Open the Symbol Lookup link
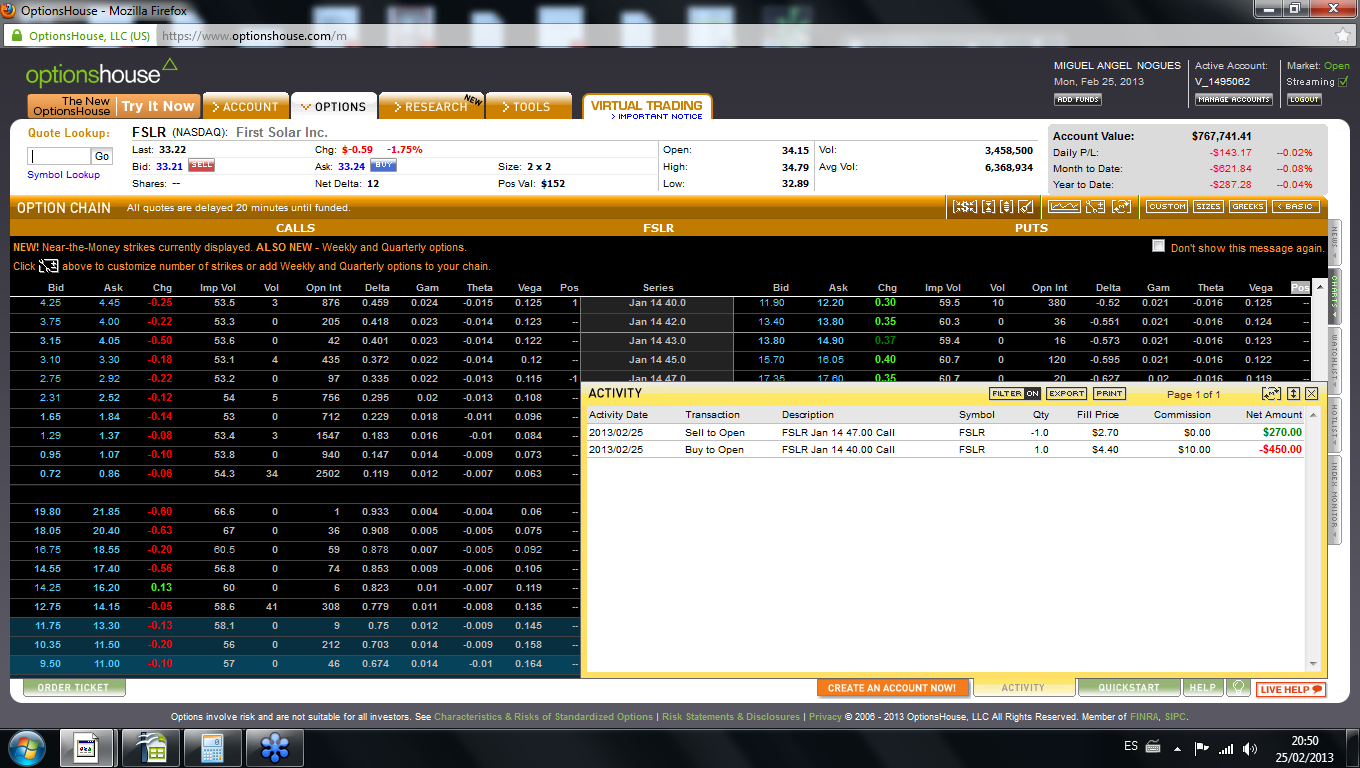This screenshot has height=768, width=1360. click(x=64, y=175)
